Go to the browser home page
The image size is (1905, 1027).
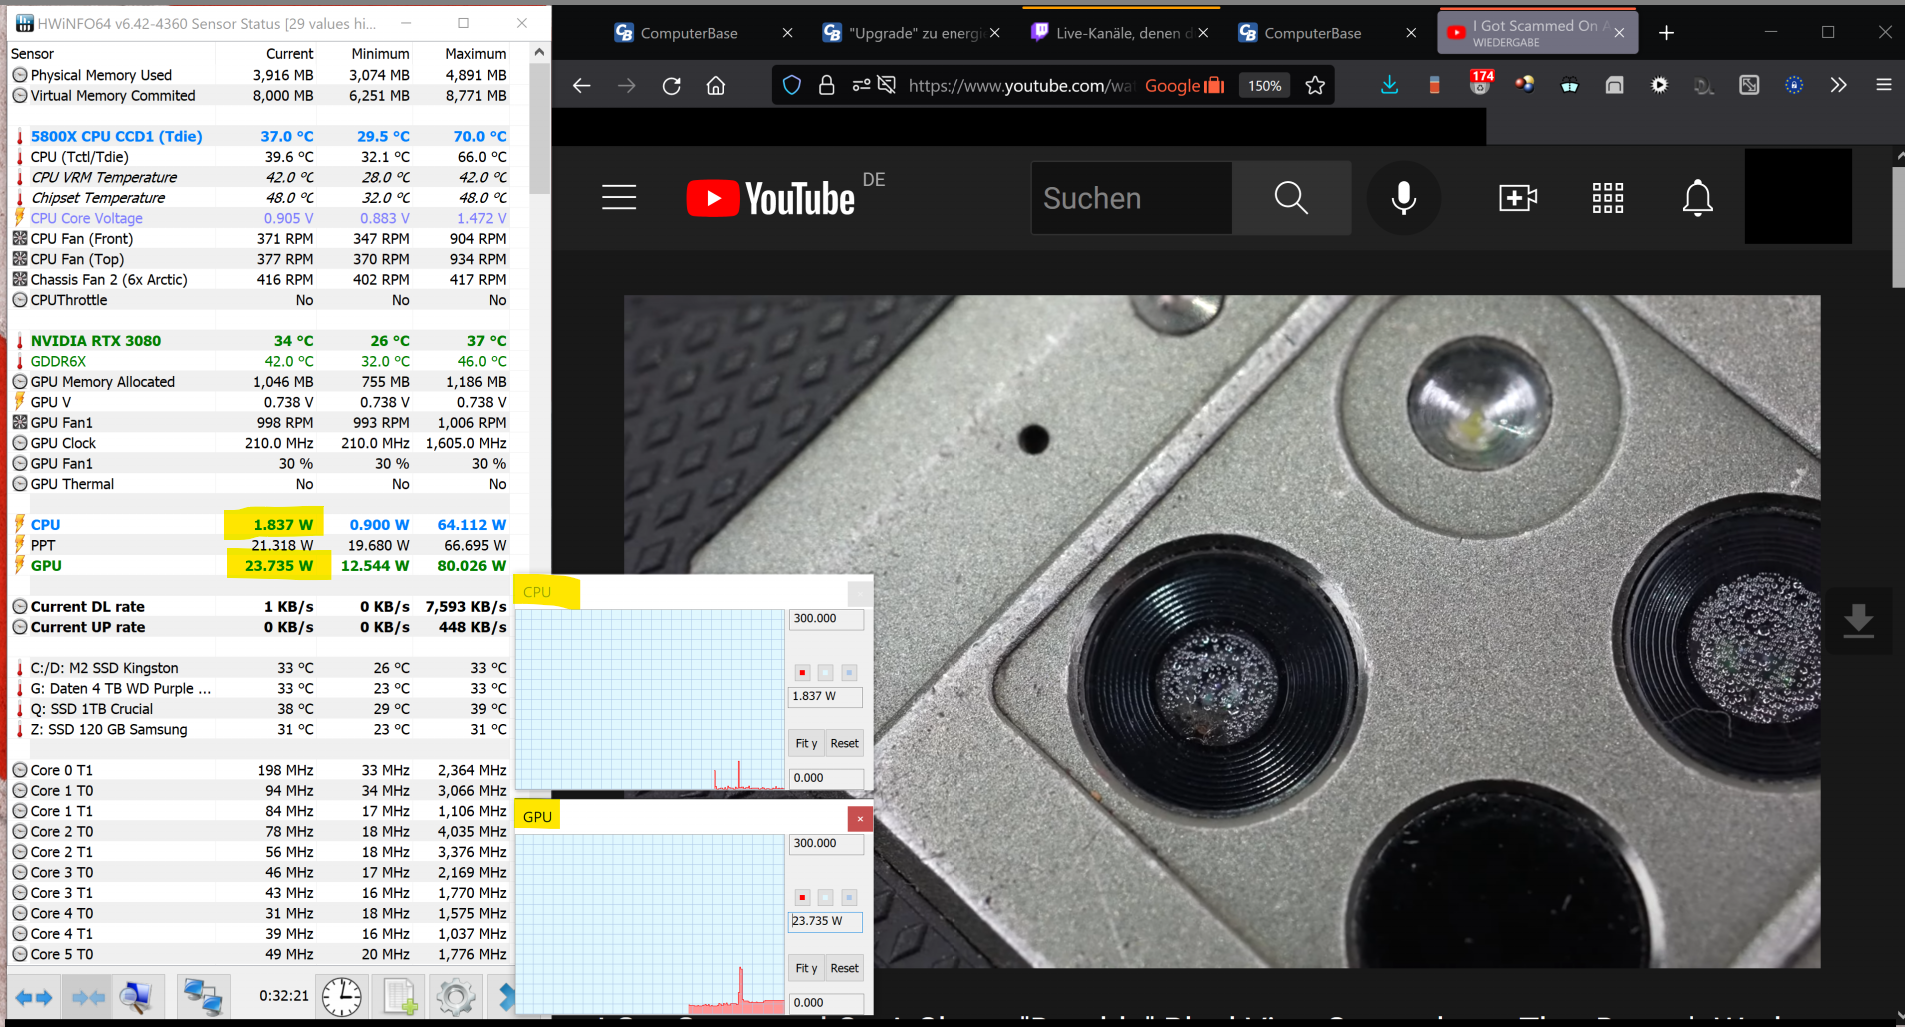(x=716, y=86)
